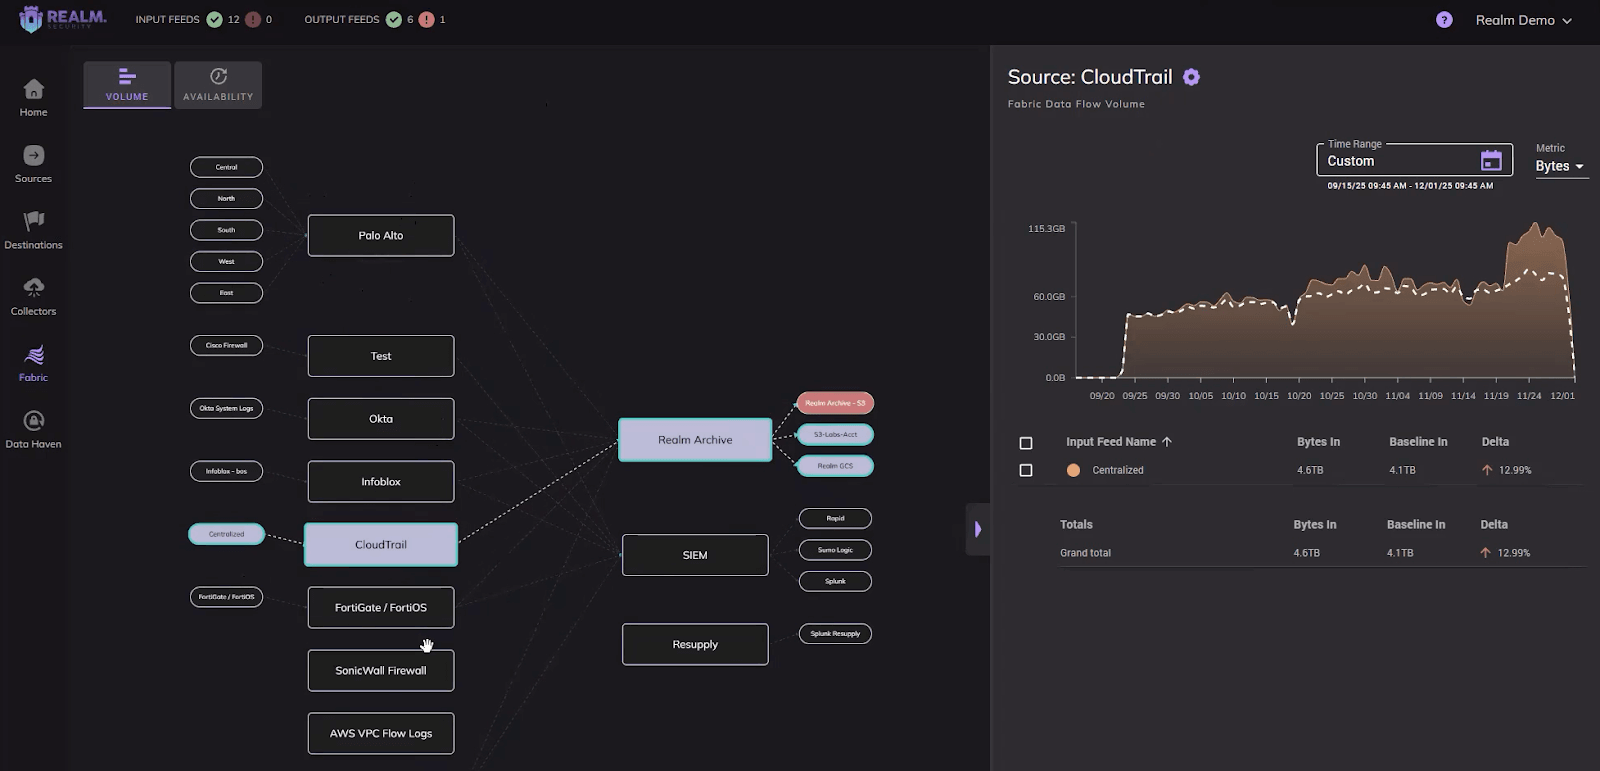Screen dimensions: 1600x771
Task: Click the Bytes In column header
Action: click(1318, 442)
